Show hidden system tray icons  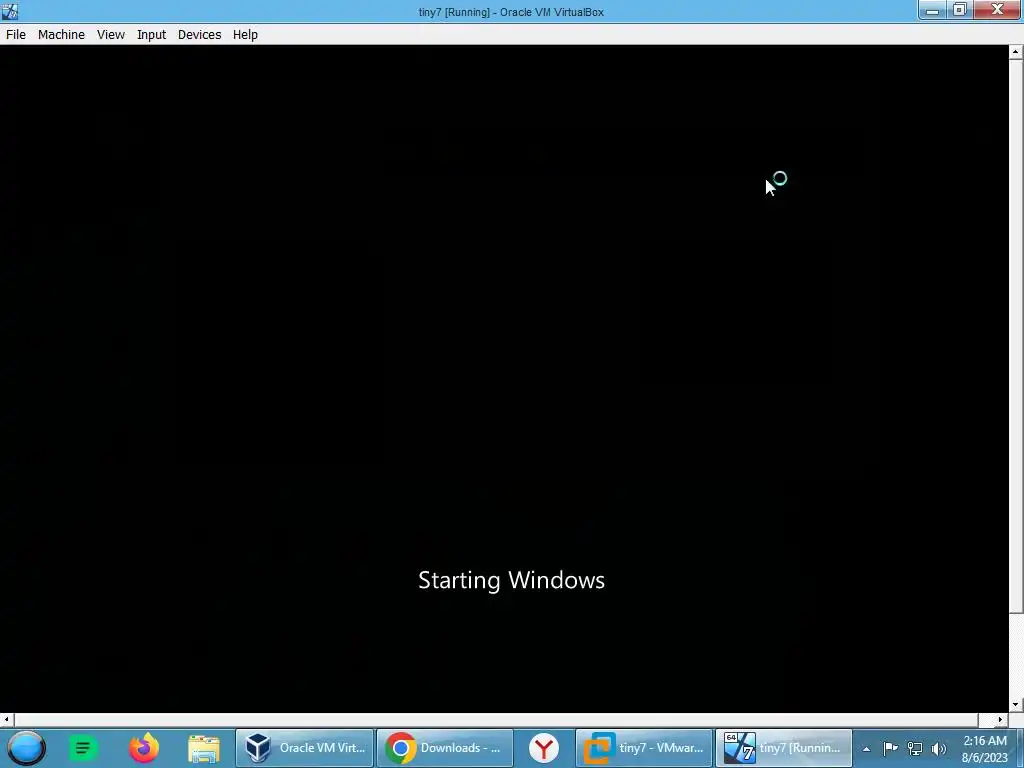pyautogui.click(x=866, y=749)
